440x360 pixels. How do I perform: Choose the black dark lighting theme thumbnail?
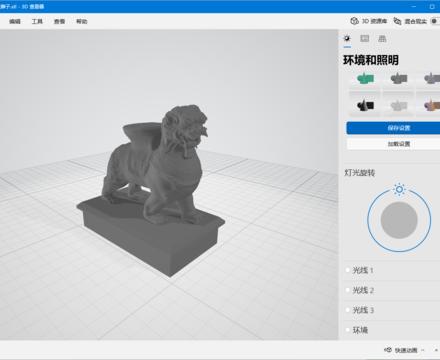(x=365, y=106)
